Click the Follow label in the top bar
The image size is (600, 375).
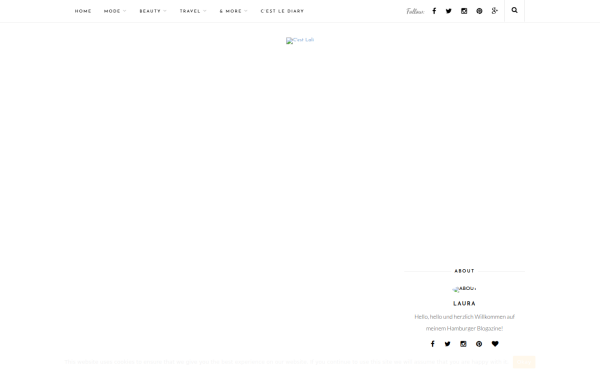point(415,11)
